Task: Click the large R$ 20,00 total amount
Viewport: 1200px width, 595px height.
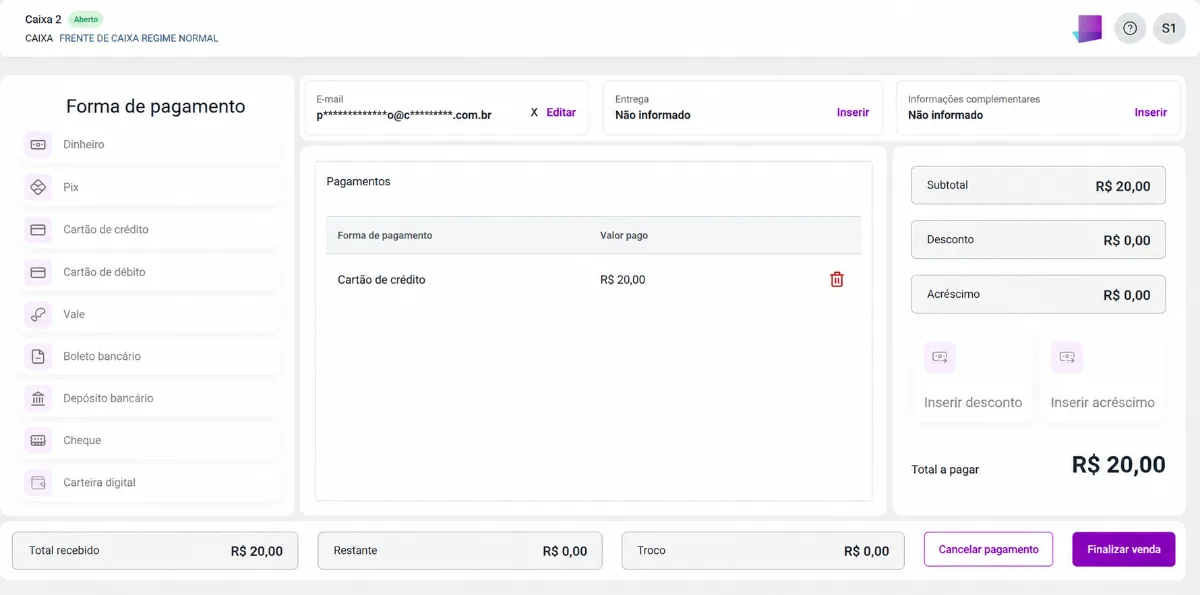Action: coord(1119,464)
